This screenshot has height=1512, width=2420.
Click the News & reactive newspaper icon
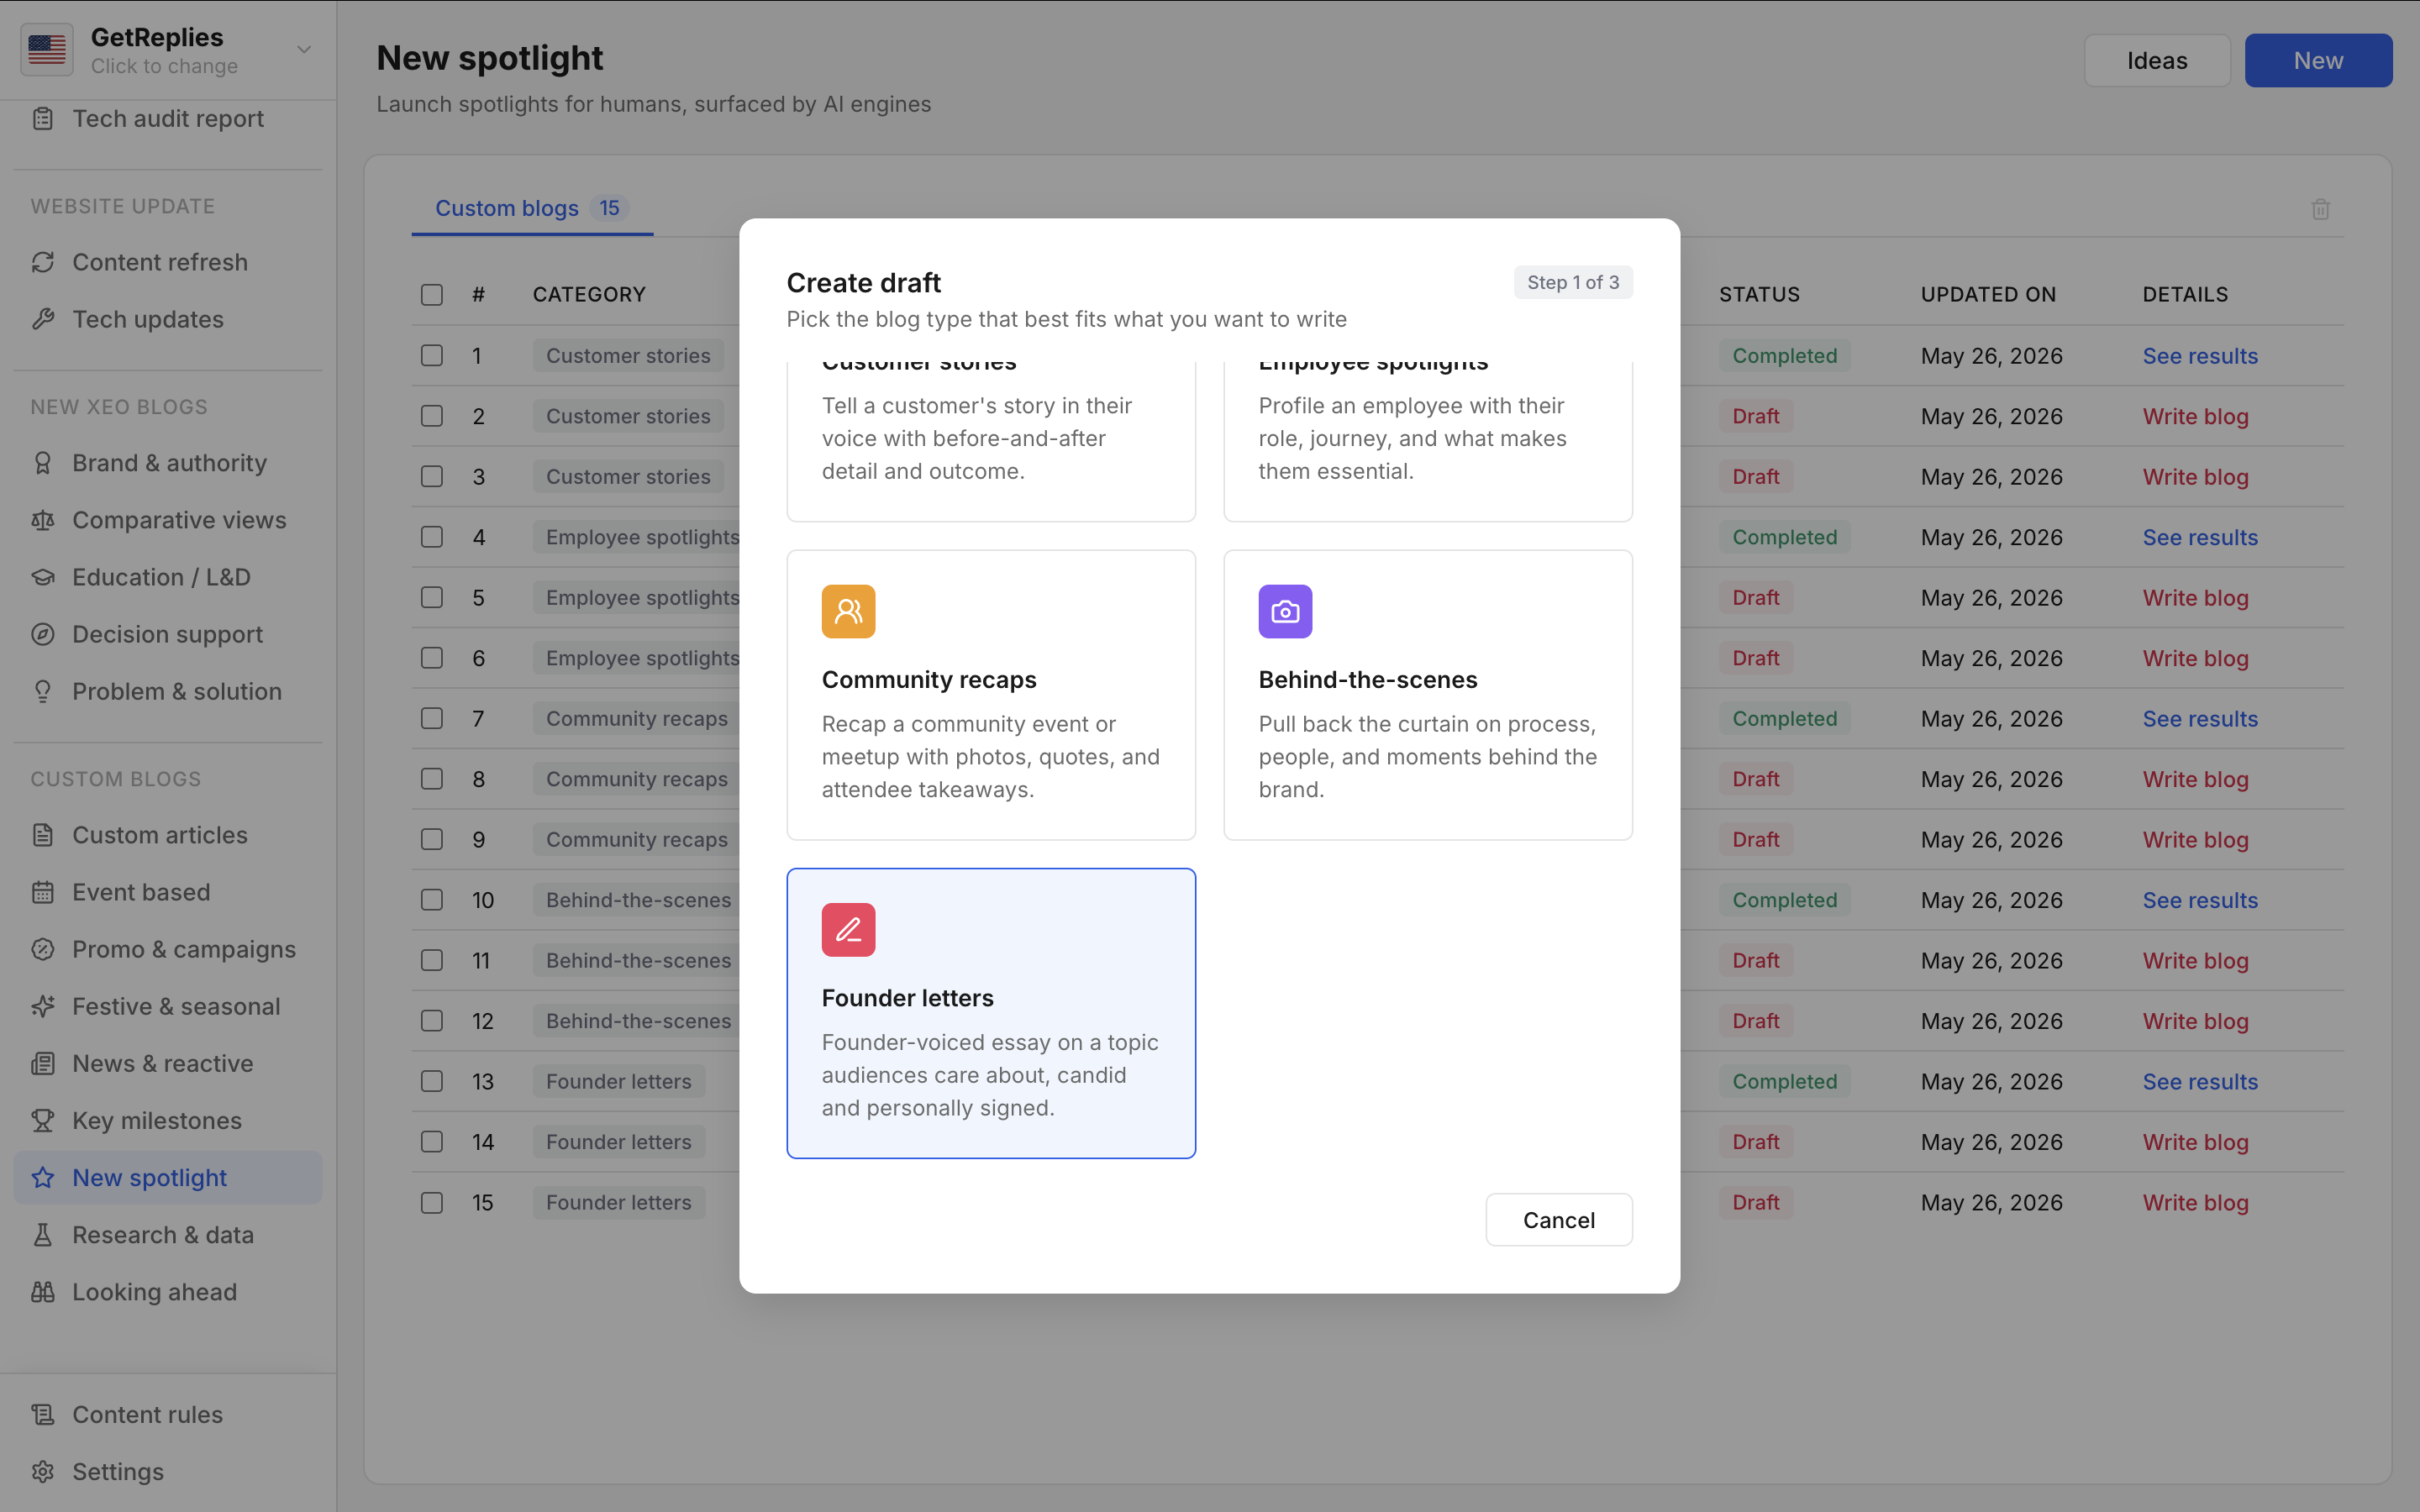tap(43, 1063)
